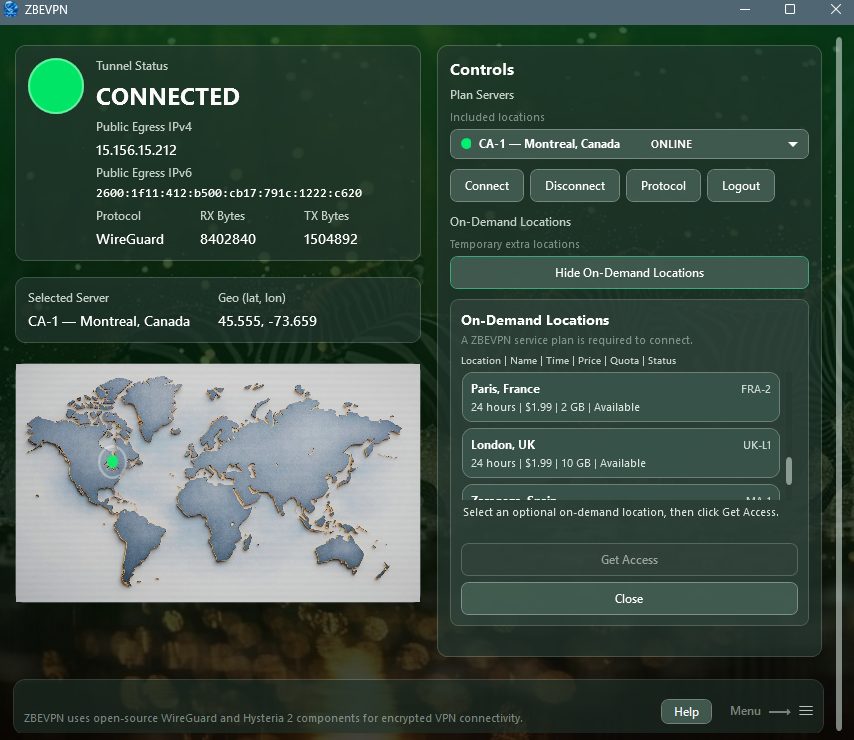Open the hamburger menu icon
The height and width of the screenshot is (740, 854).
[x=806, y=711]
